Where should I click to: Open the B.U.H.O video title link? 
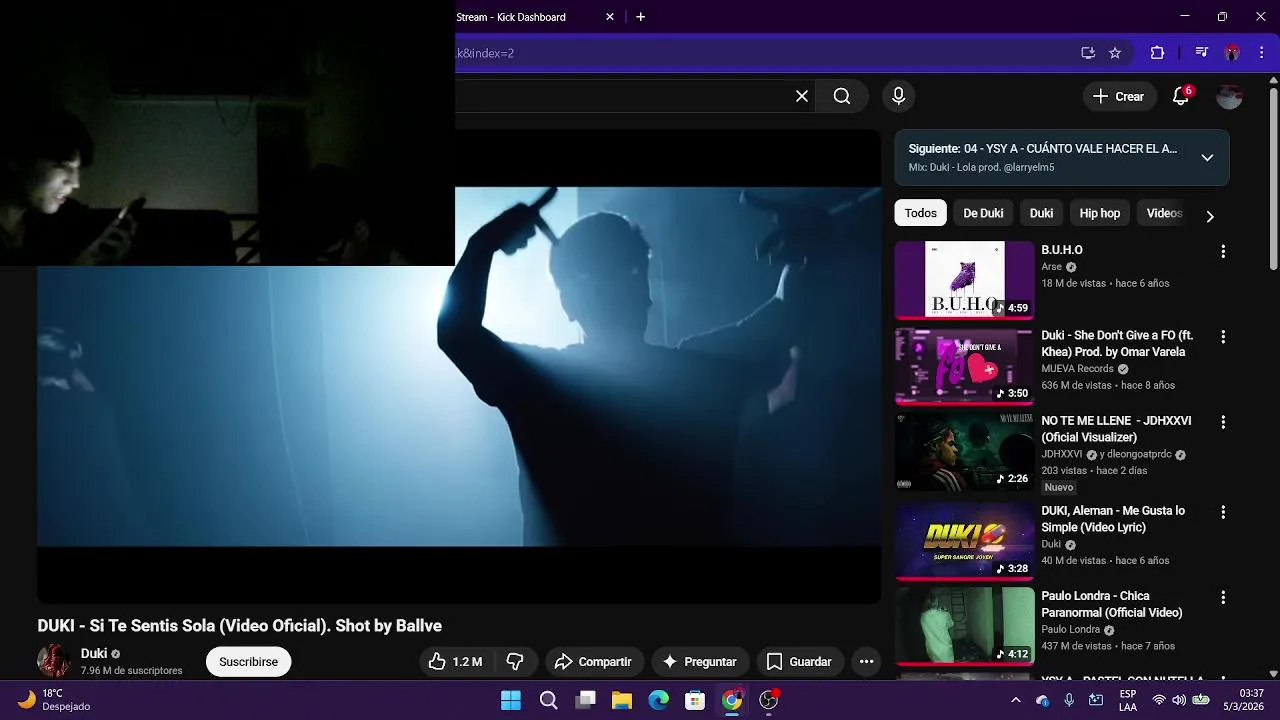point(1062,250)
